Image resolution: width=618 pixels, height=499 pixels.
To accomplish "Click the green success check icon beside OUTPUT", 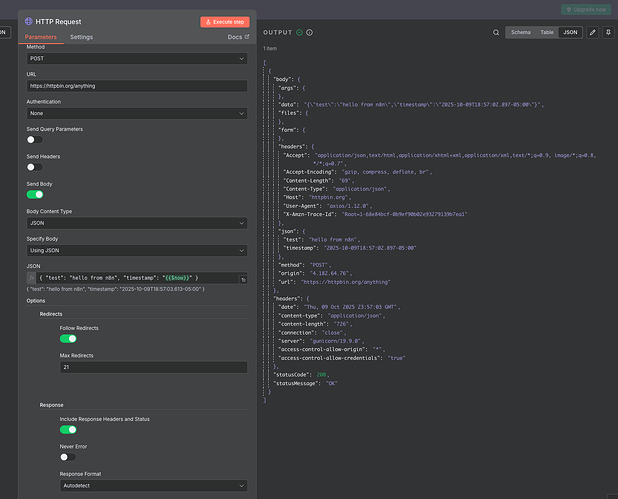I will (x=299, y=32).
